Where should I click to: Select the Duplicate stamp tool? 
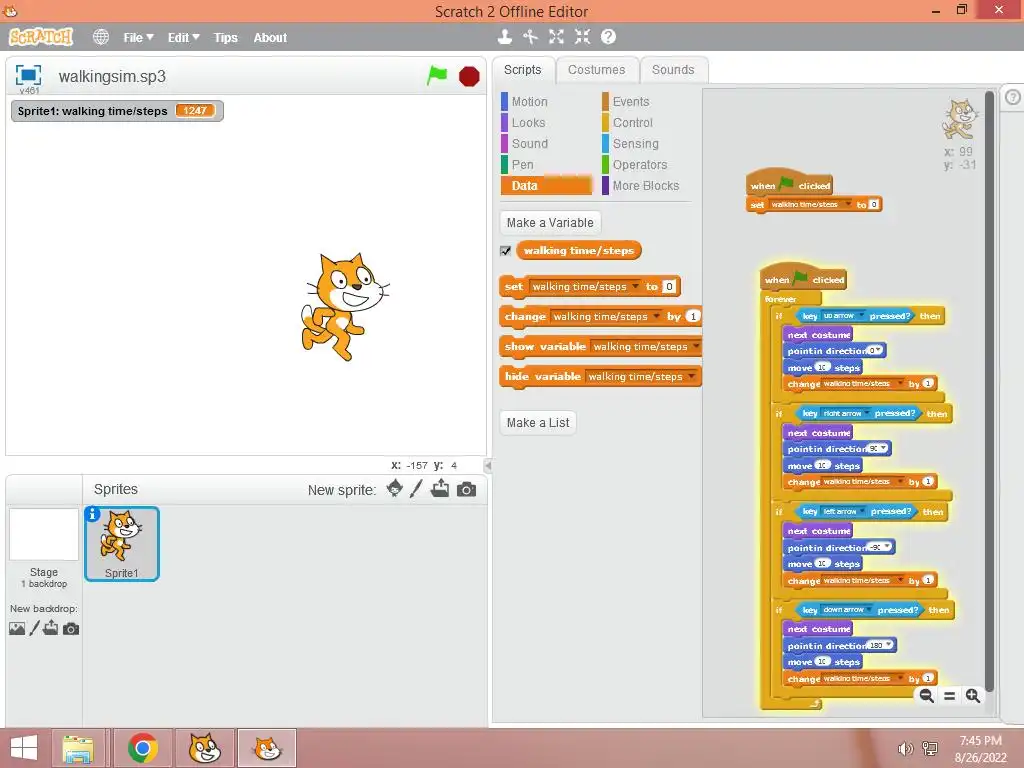click(x=504, y=37)
